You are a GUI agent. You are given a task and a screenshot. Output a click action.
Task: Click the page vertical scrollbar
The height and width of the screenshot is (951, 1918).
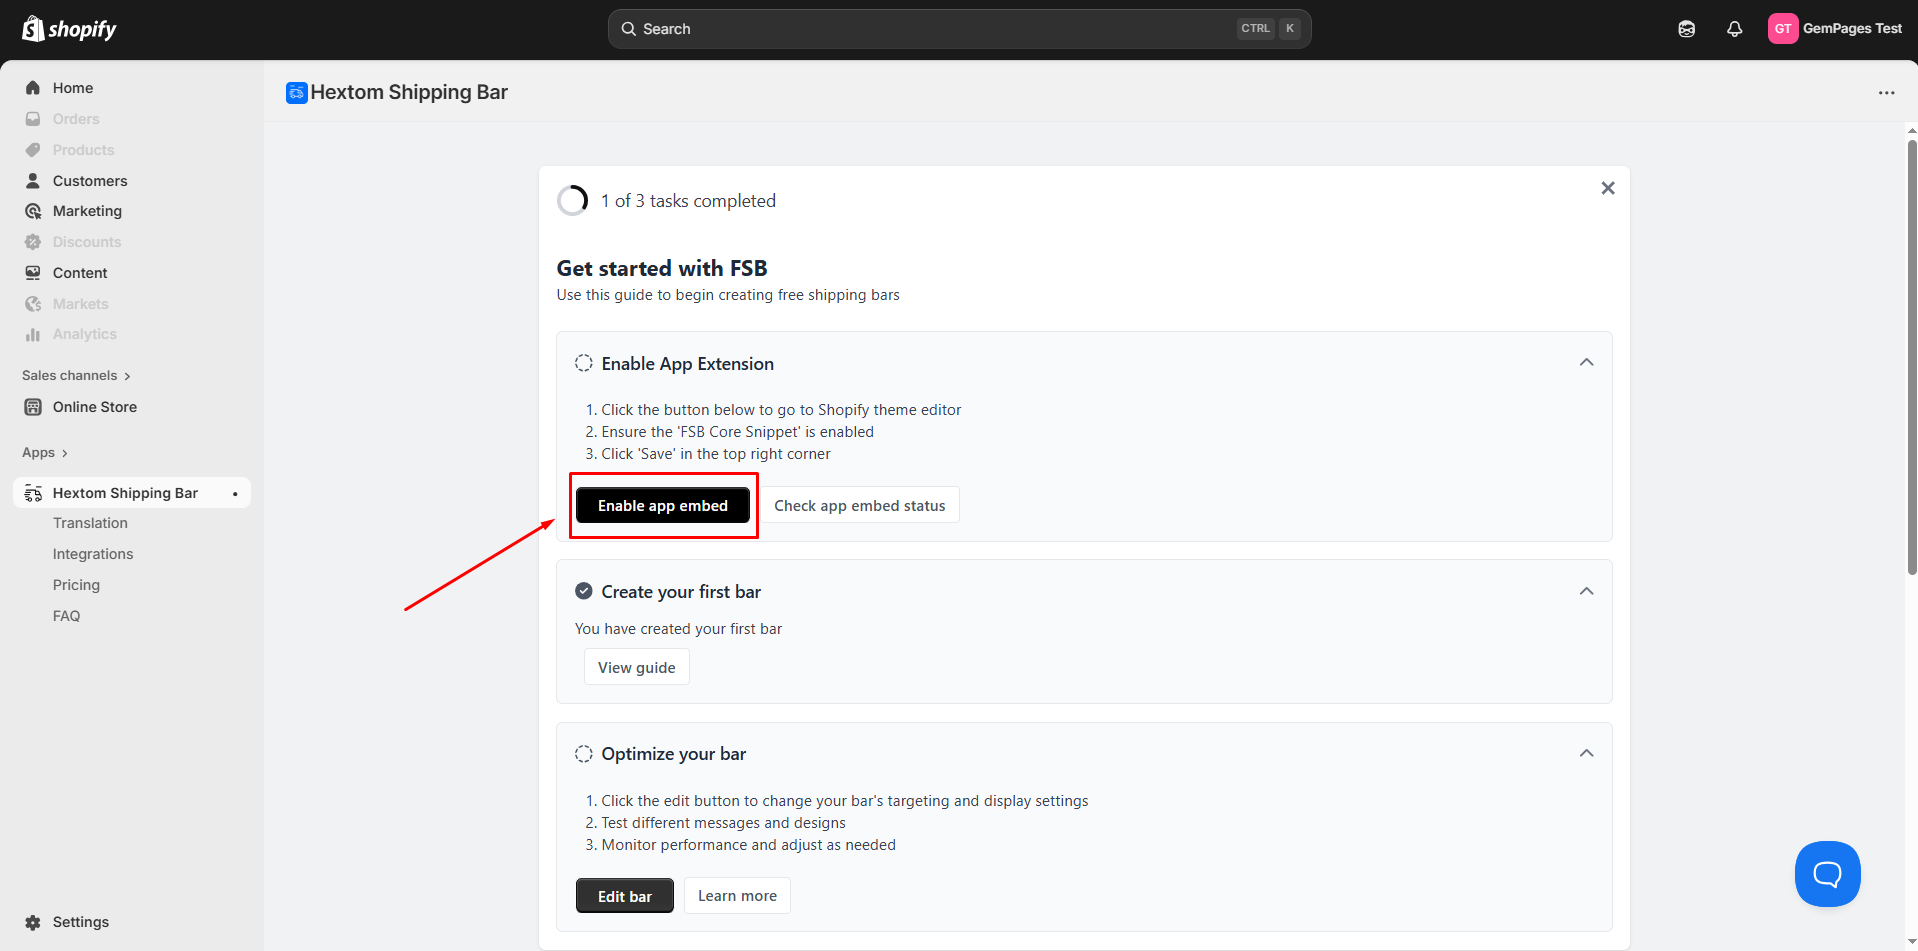[x=1912, y=357]
